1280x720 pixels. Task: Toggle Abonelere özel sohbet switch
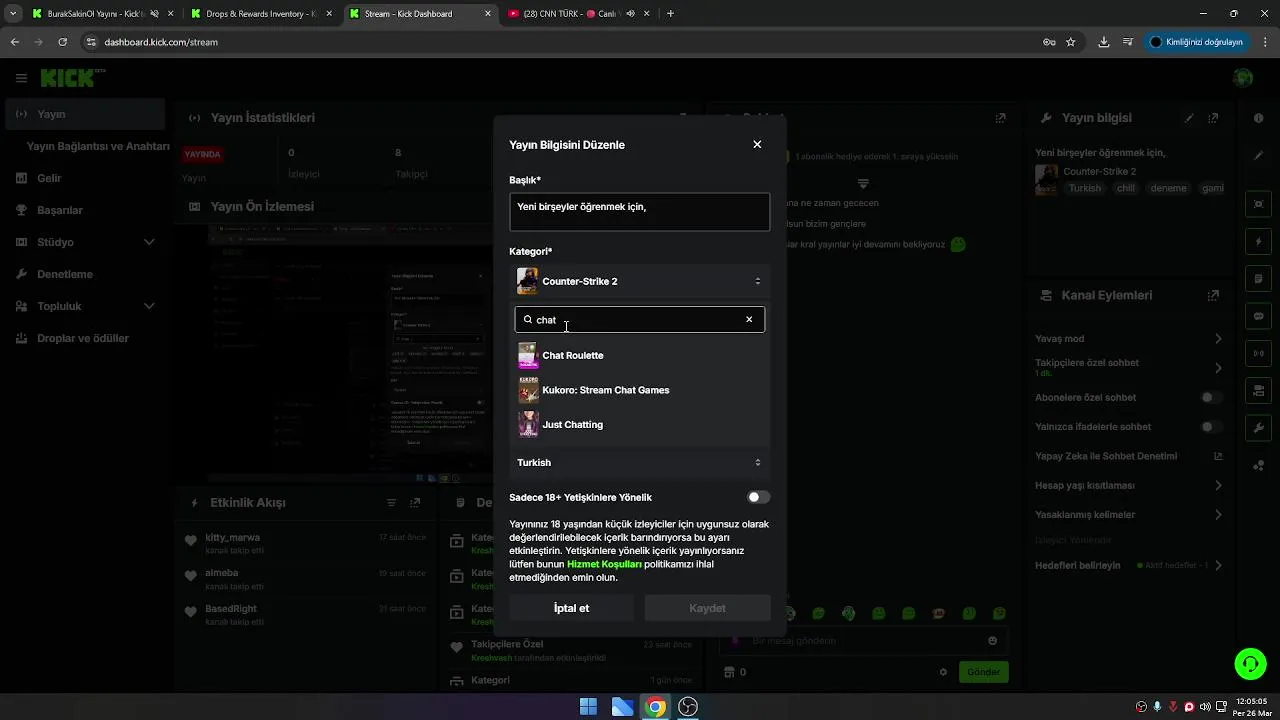point(1211,397)
